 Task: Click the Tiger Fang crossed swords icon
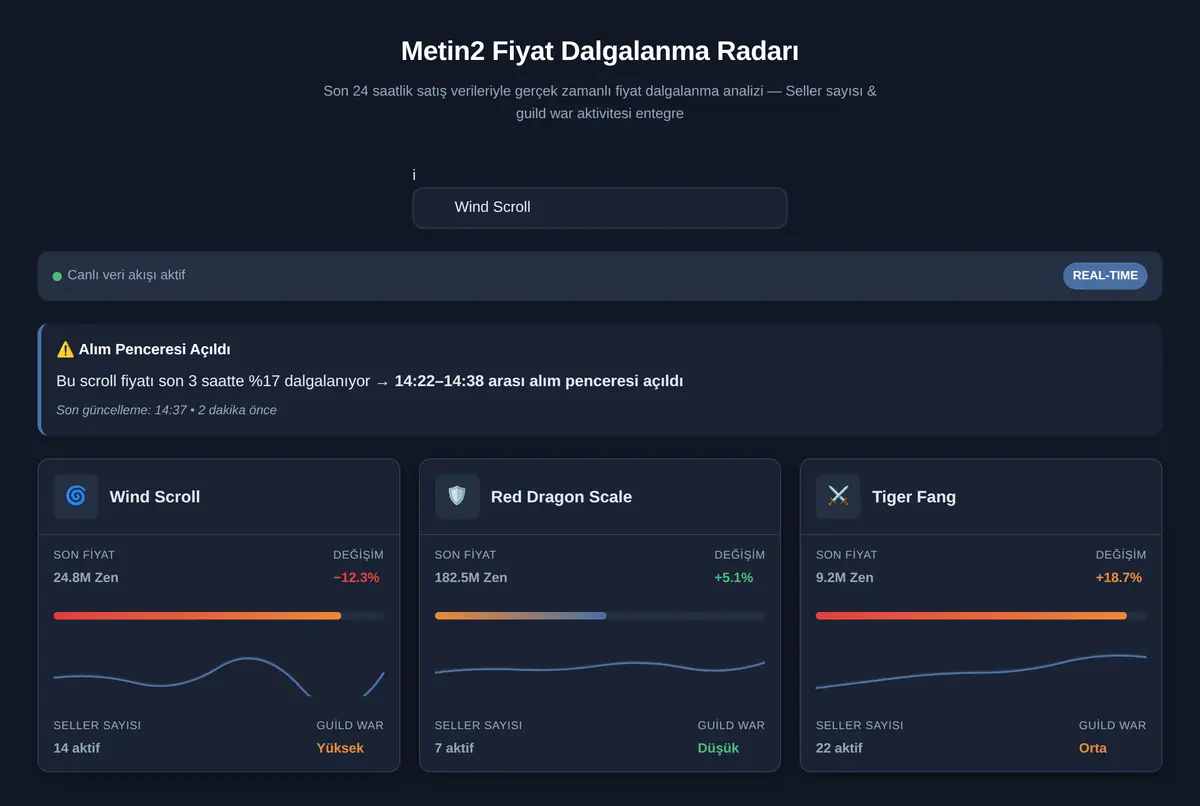838,496
